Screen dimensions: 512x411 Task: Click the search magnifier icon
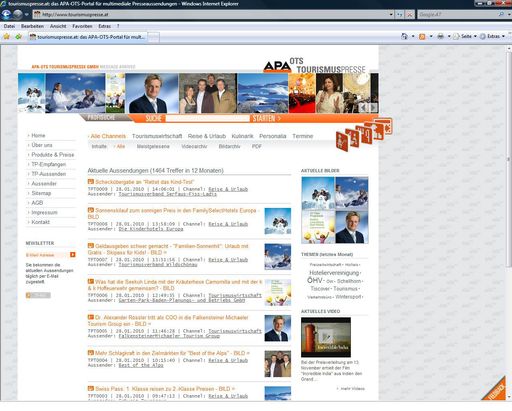coord(501,14)
